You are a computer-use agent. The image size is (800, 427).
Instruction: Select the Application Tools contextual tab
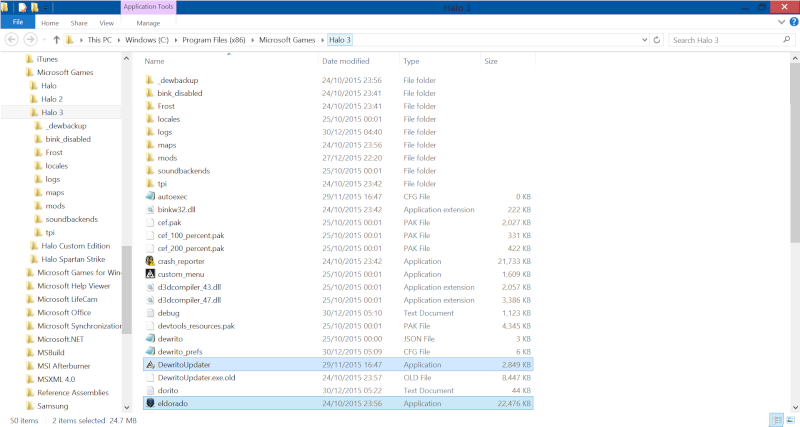148,7
